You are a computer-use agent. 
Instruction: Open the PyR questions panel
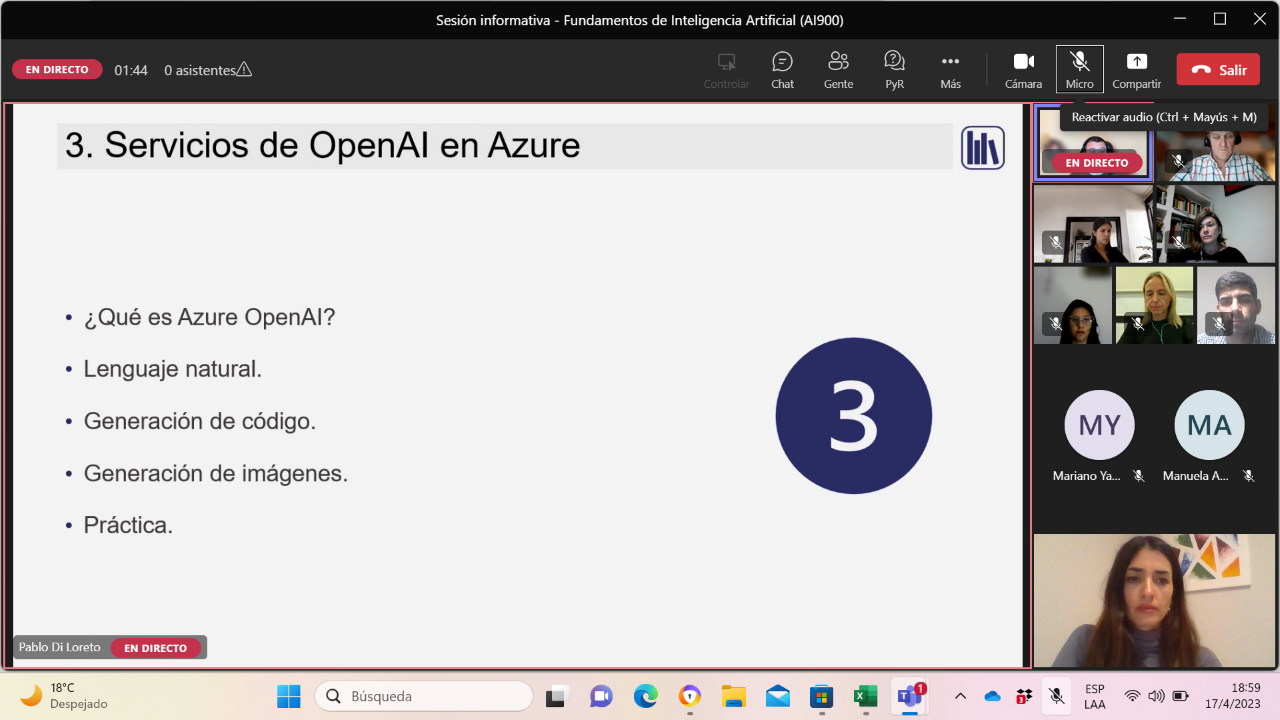point(894,70)
